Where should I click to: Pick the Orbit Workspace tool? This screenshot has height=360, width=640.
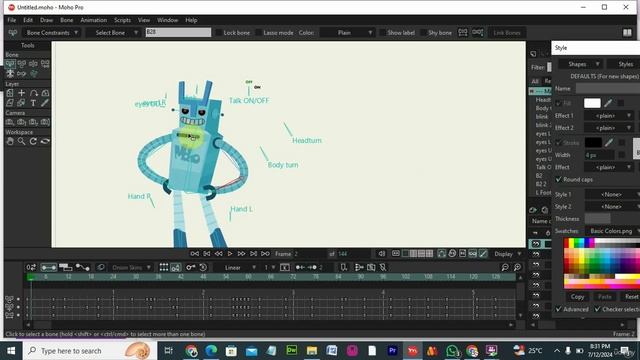pyautogui.click(x=45, y=141)
